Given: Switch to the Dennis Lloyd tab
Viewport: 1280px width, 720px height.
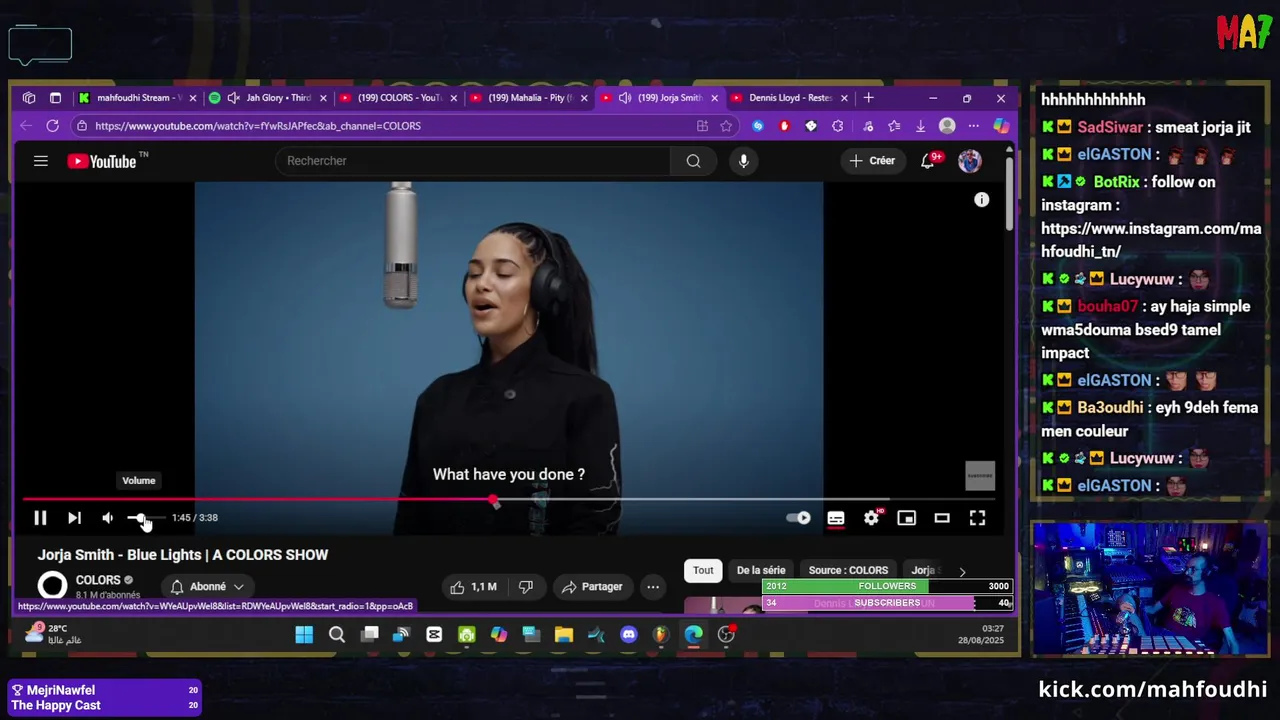Looking at the screenshot, I should (x=790, y=98).
